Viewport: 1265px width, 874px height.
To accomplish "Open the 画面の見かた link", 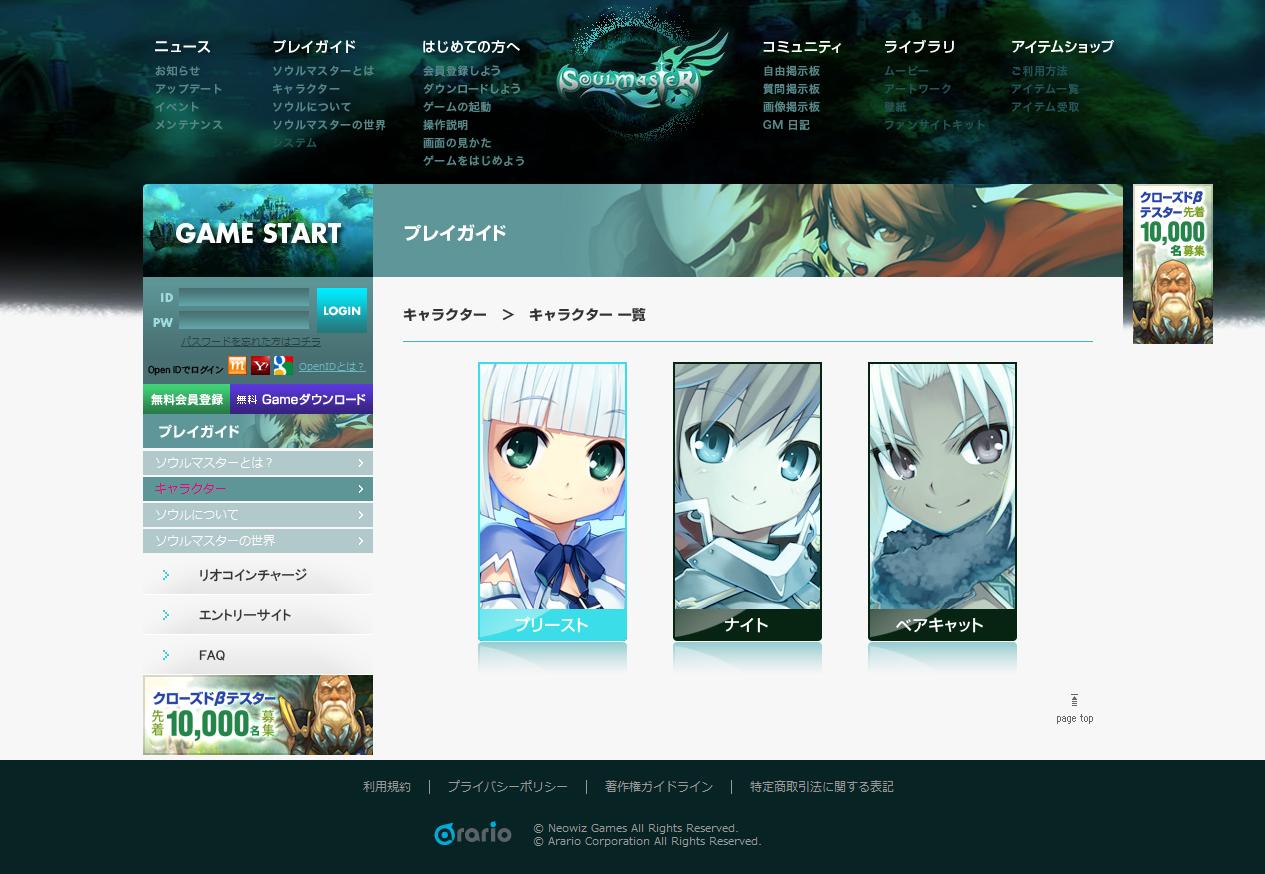I will (457, 143).
